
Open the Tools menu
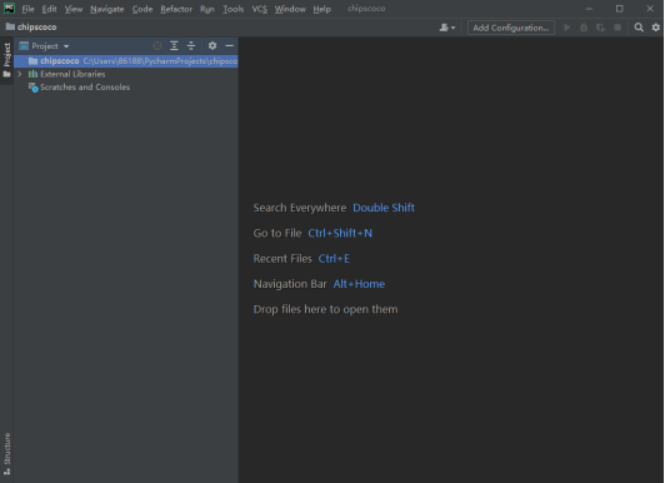pos(233,9)
